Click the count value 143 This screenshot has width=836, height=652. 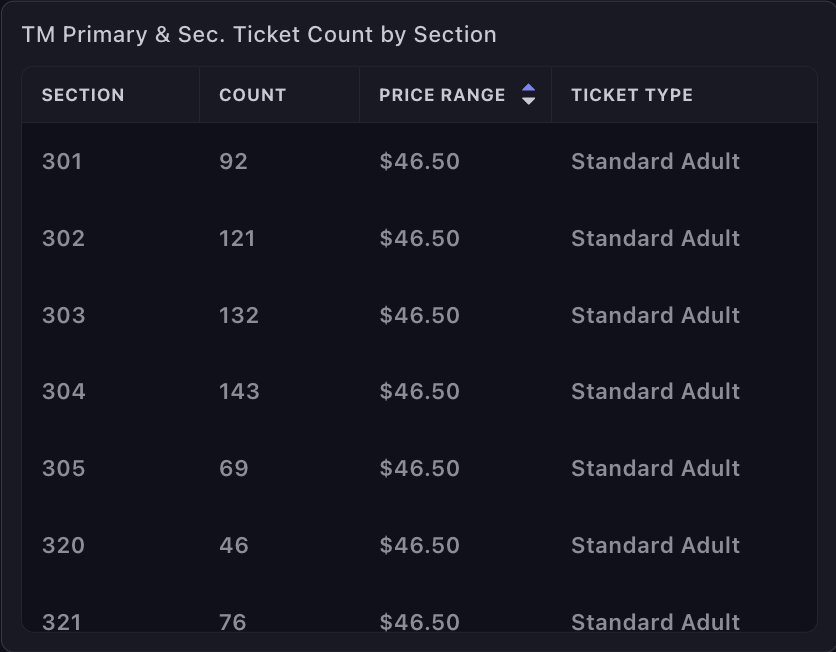[239, 392]
